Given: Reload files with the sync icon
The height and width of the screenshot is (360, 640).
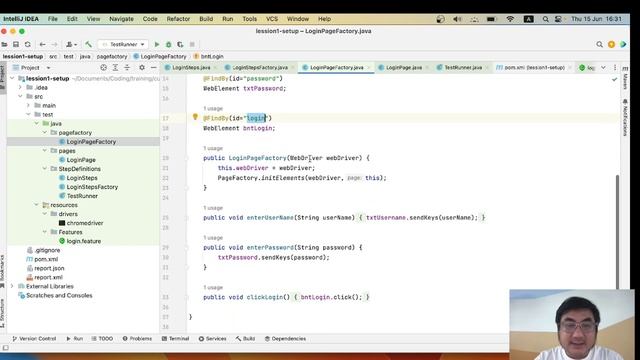Looking at the screenshot, I should (27, 44).
